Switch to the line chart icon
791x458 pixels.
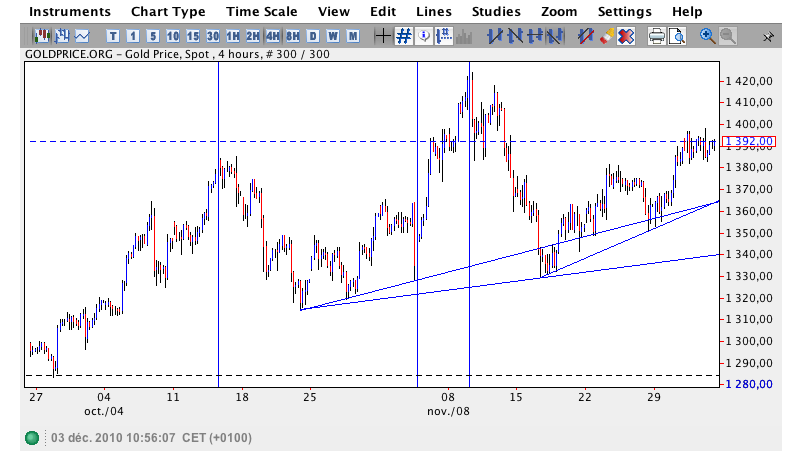coord(80,36)
